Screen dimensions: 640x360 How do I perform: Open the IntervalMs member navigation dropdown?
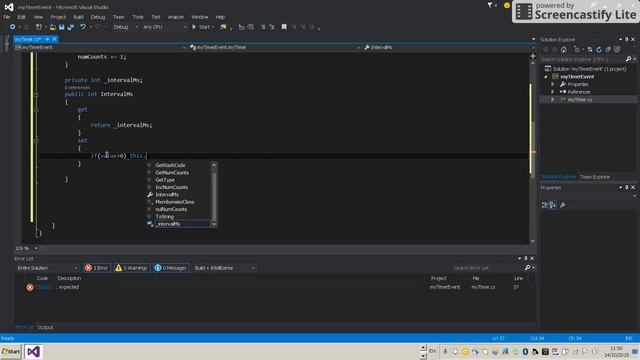pyautogui.click(x=450, y=47)
